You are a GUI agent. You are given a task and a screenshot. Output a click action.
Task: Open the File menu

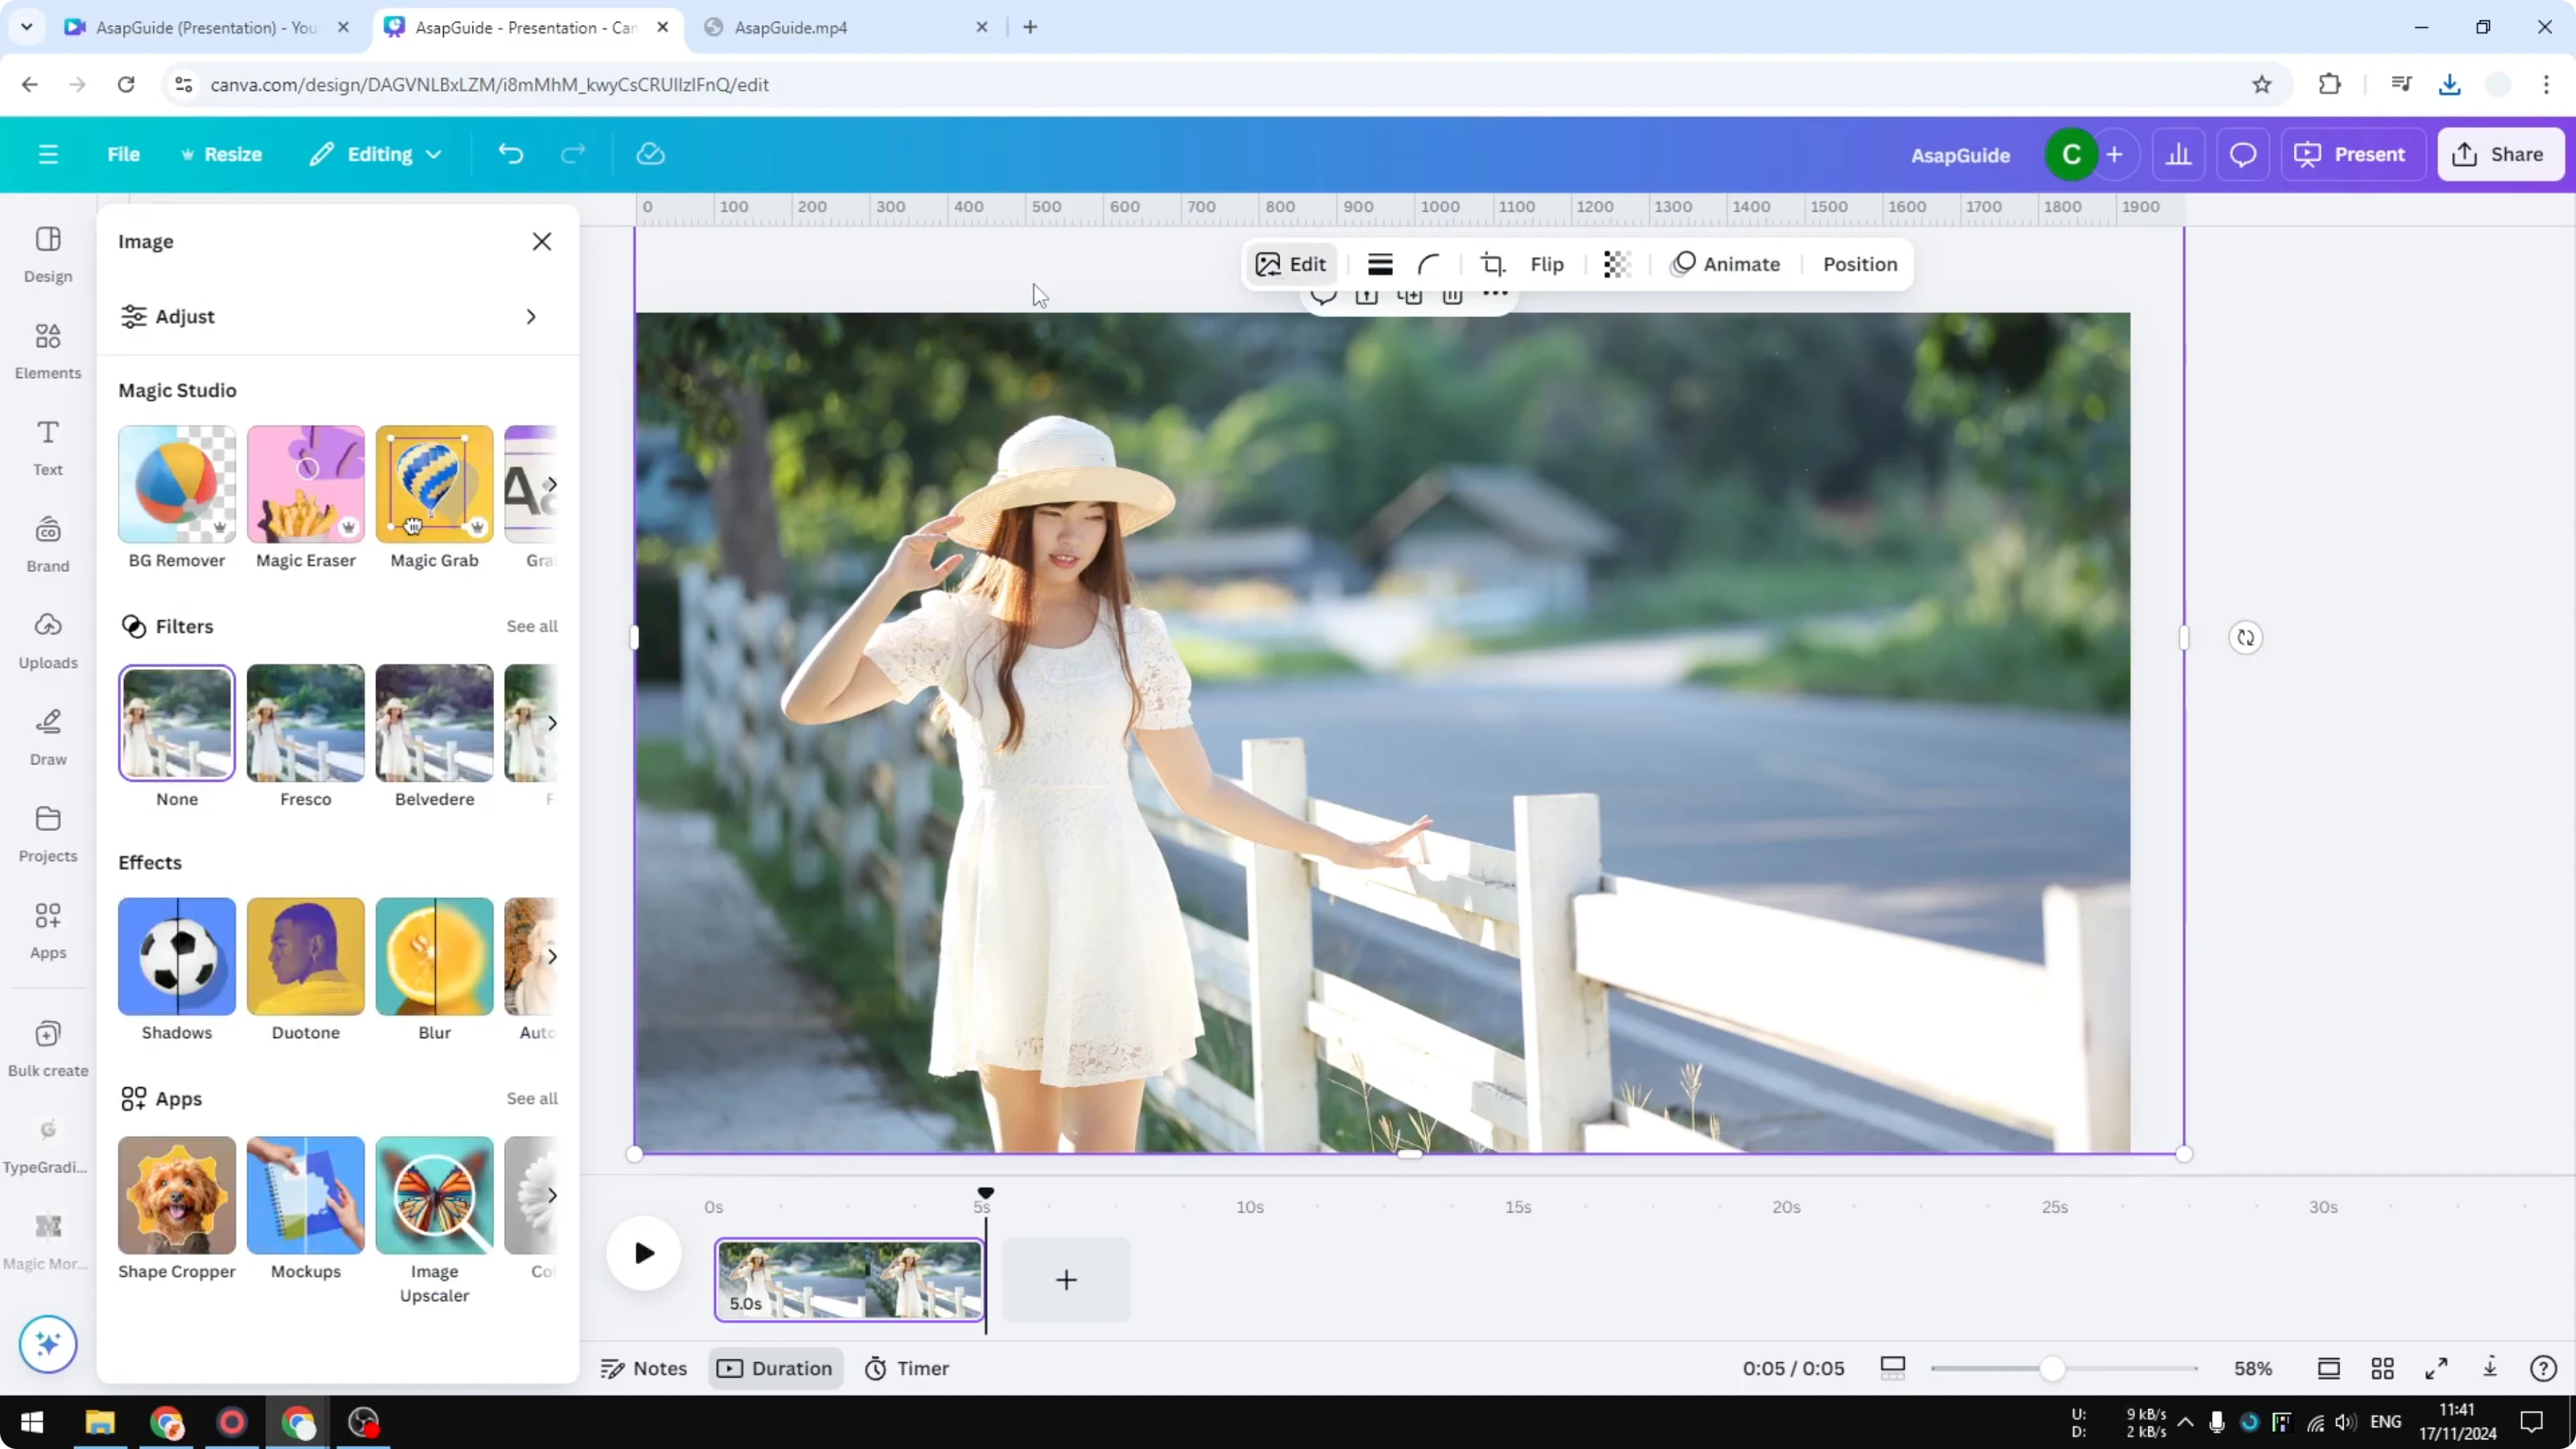pos(124,154)
